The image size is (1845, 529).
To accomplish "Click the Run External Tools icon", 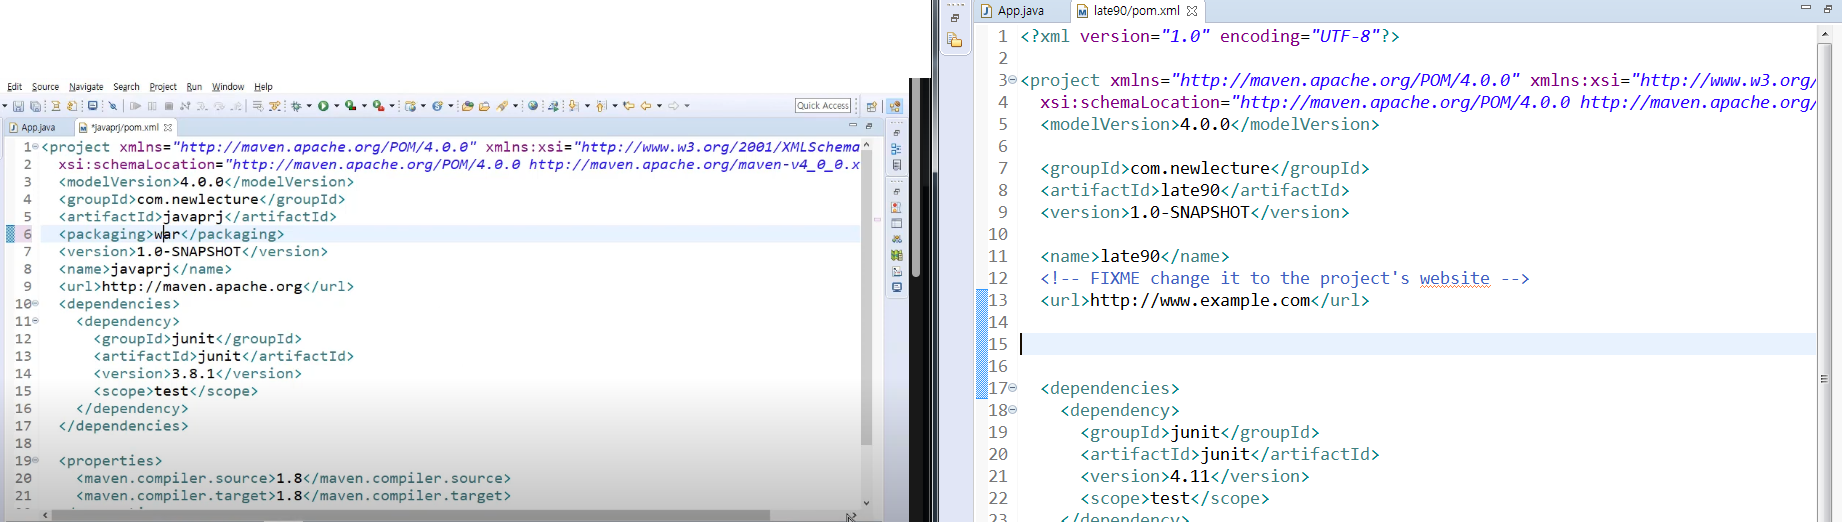I will [378, 106].
